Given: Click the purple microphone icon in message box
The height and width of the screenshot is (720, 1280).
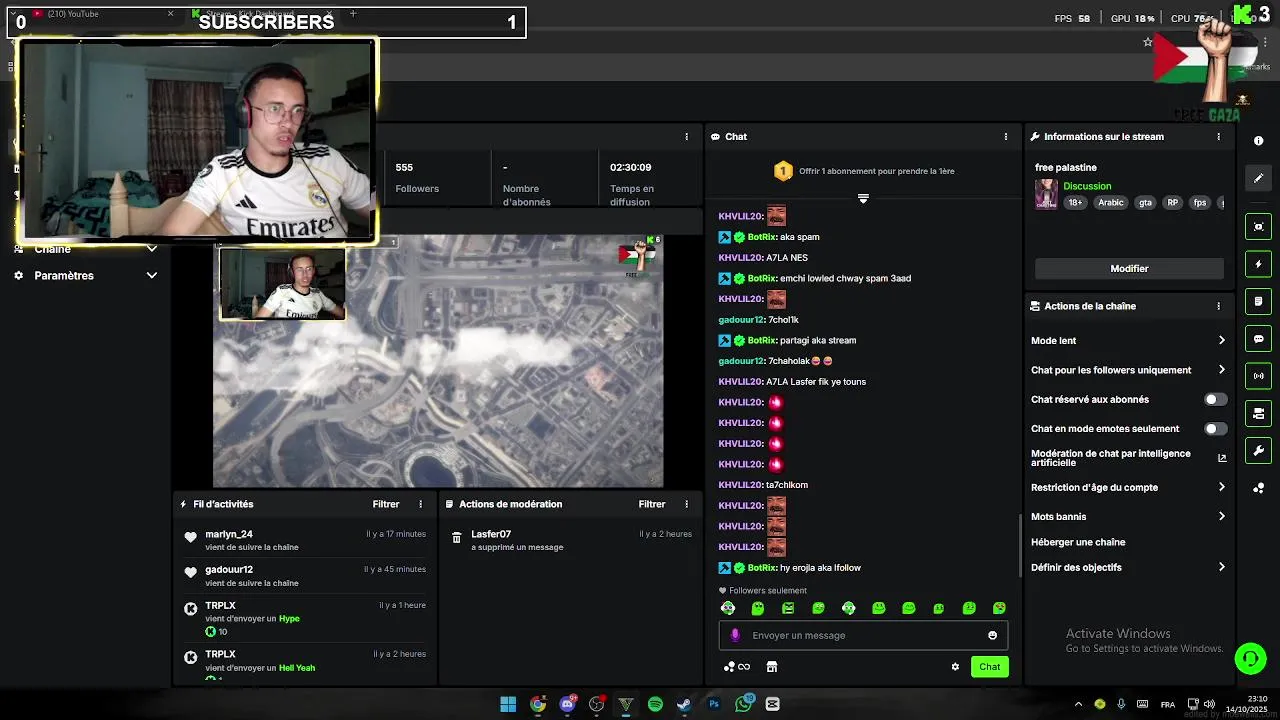Looking at the screenshot, I should pyautogui.click(x=735, y=635).
